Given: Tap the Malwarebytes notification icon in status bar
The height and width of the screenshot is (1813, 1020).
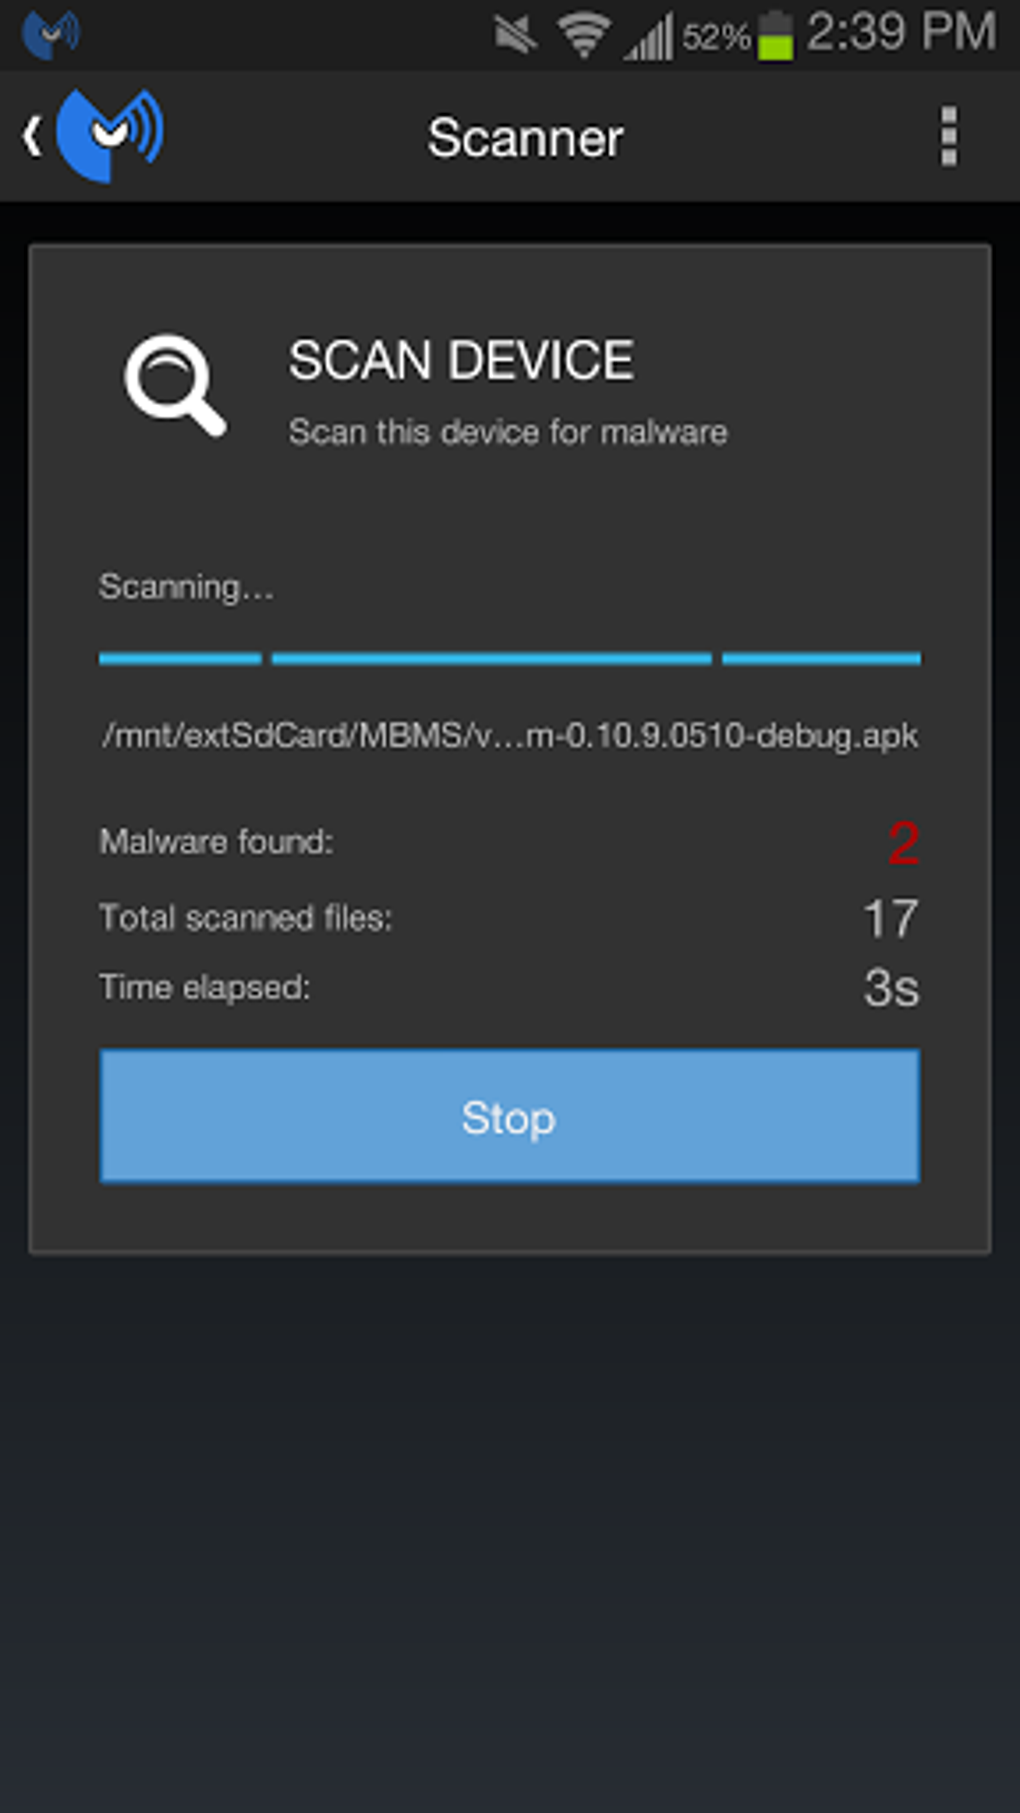Looking at the screenshot, I should 50,34.
